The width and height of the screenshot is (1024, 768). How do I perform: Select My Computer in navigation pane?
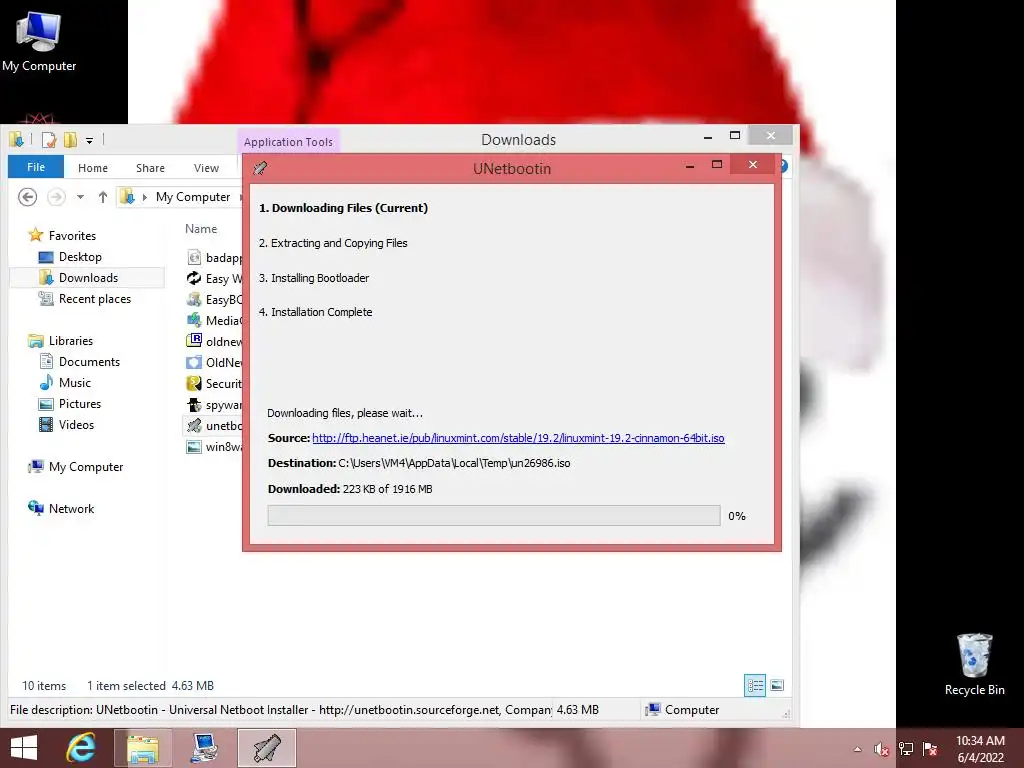[86, 466]
